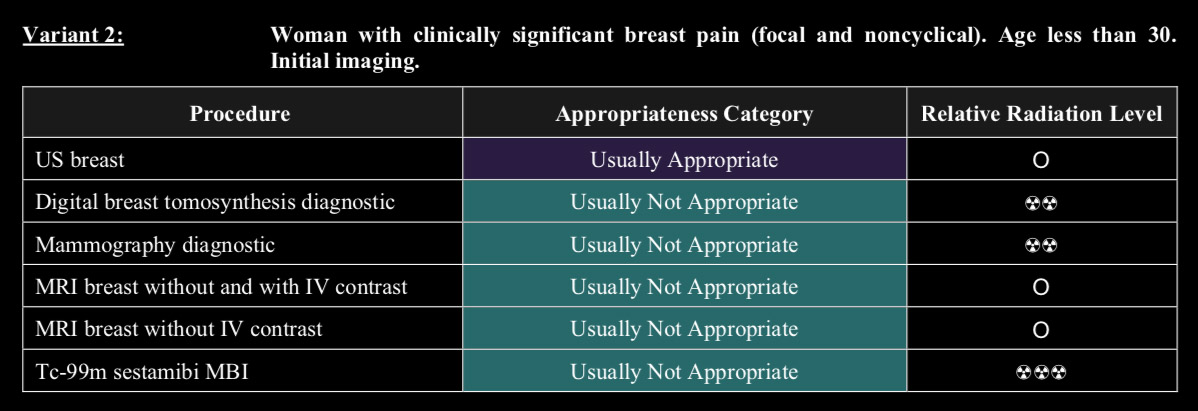Click MRI breast without IV contrast text
1198x411 pixels.
(179, 328)
